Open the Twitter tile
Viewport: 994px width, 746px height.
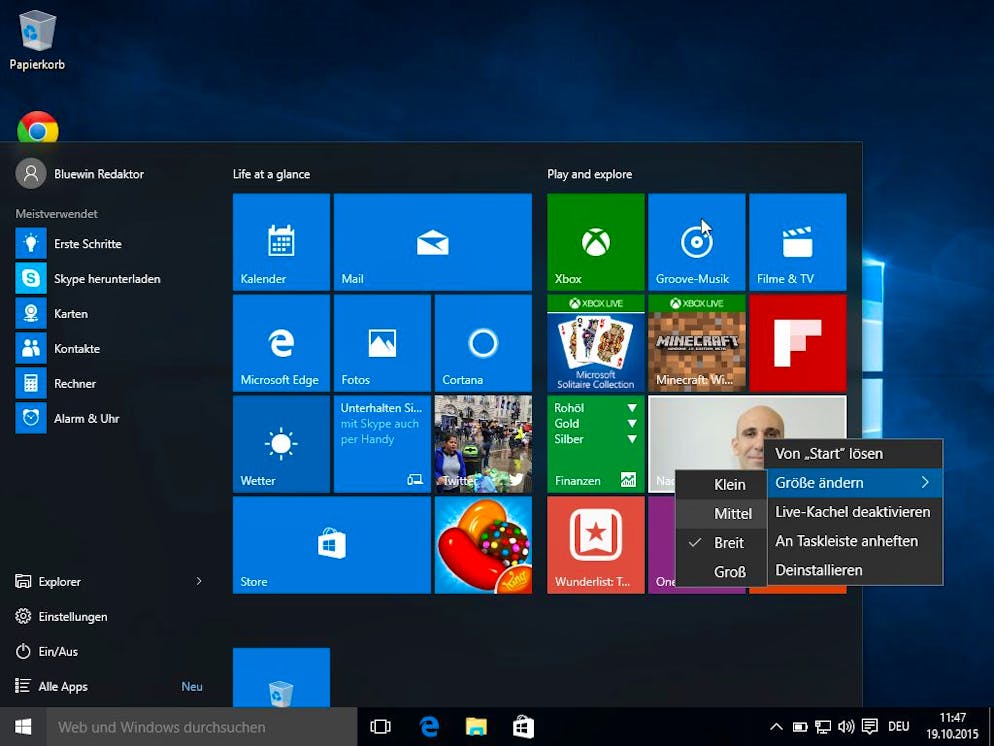pos(483,444)
